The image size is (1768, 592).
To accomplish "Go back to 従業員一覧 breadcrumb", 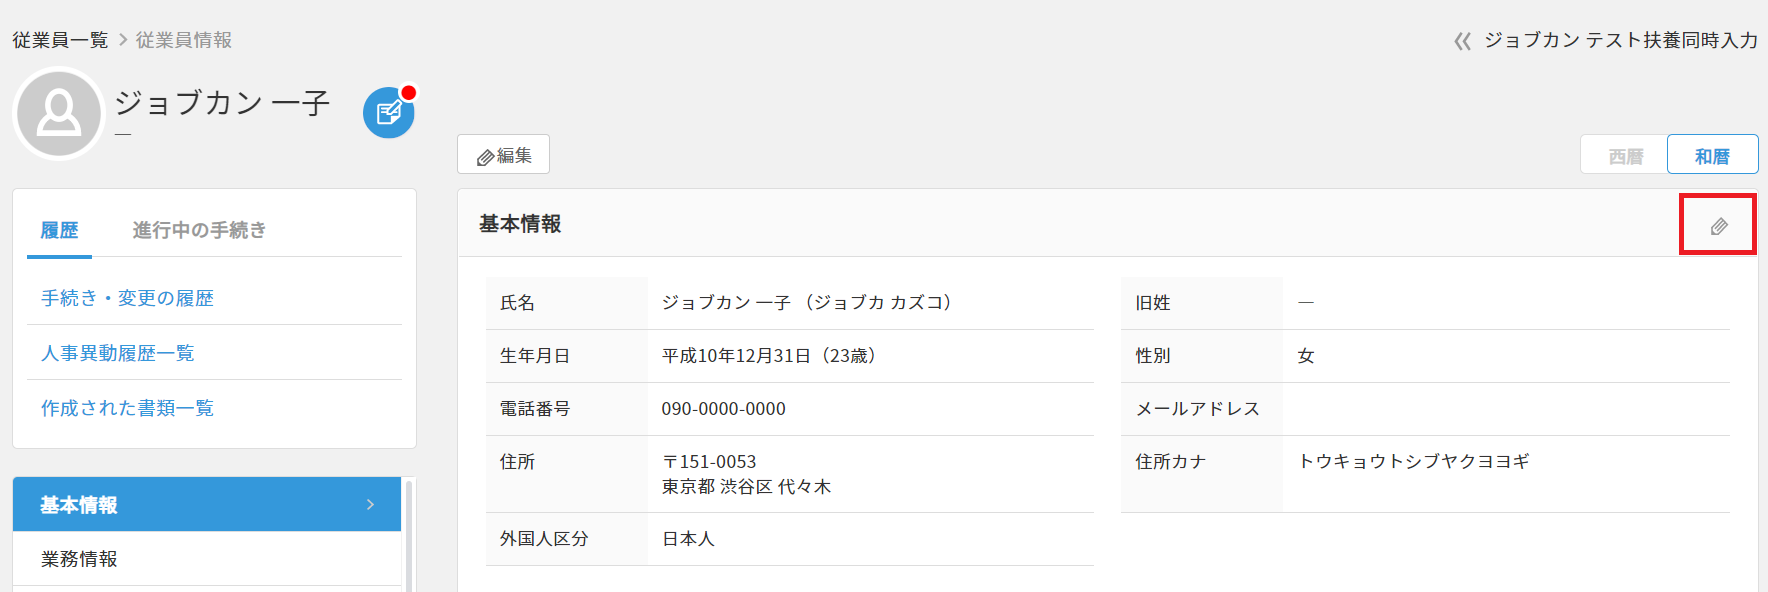I will click(60, 40).
